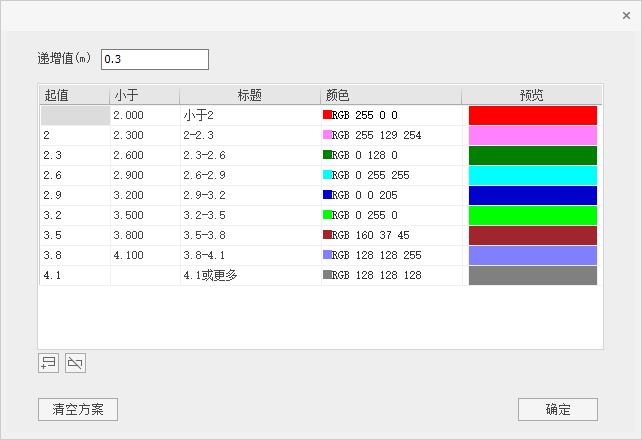This screenshot has height=440, width=642.
Task: Click the 清空方案 button
Action: point(78,409)
